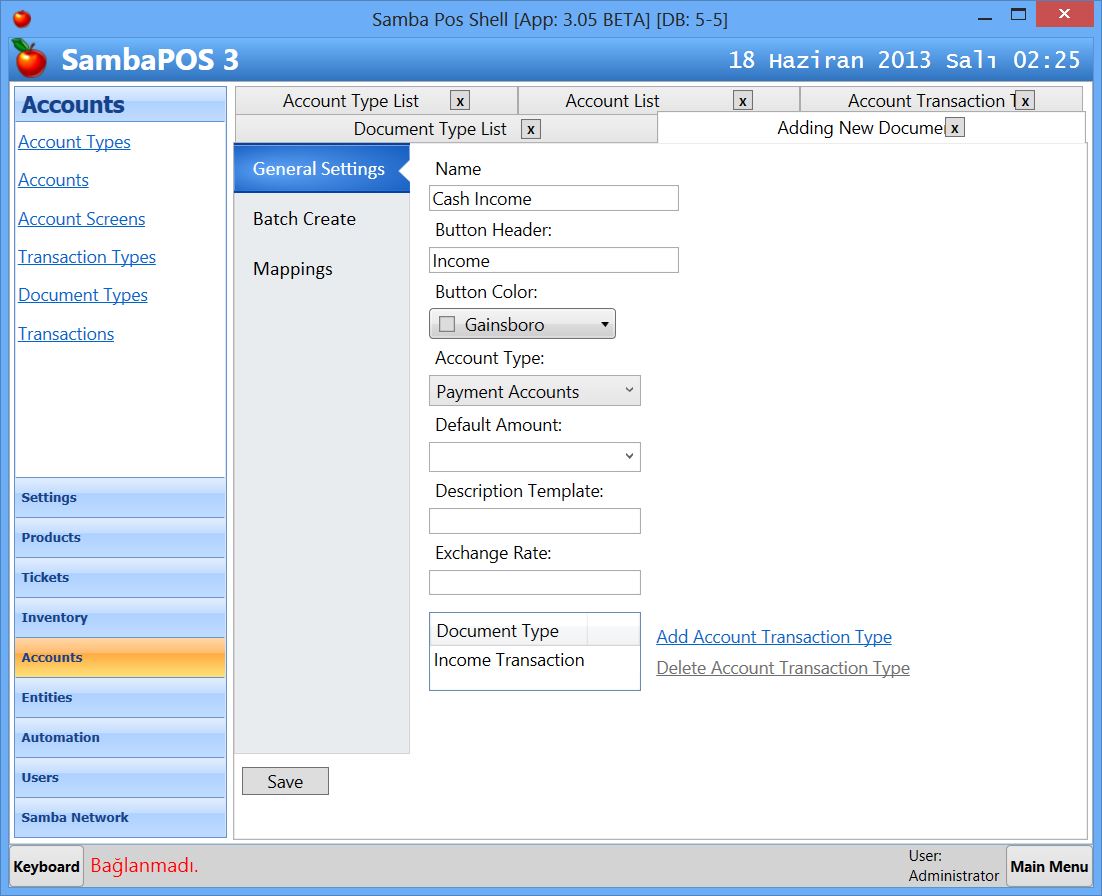
Task: Switch to the Account Type List tab
Action: (x=350, y=100)
